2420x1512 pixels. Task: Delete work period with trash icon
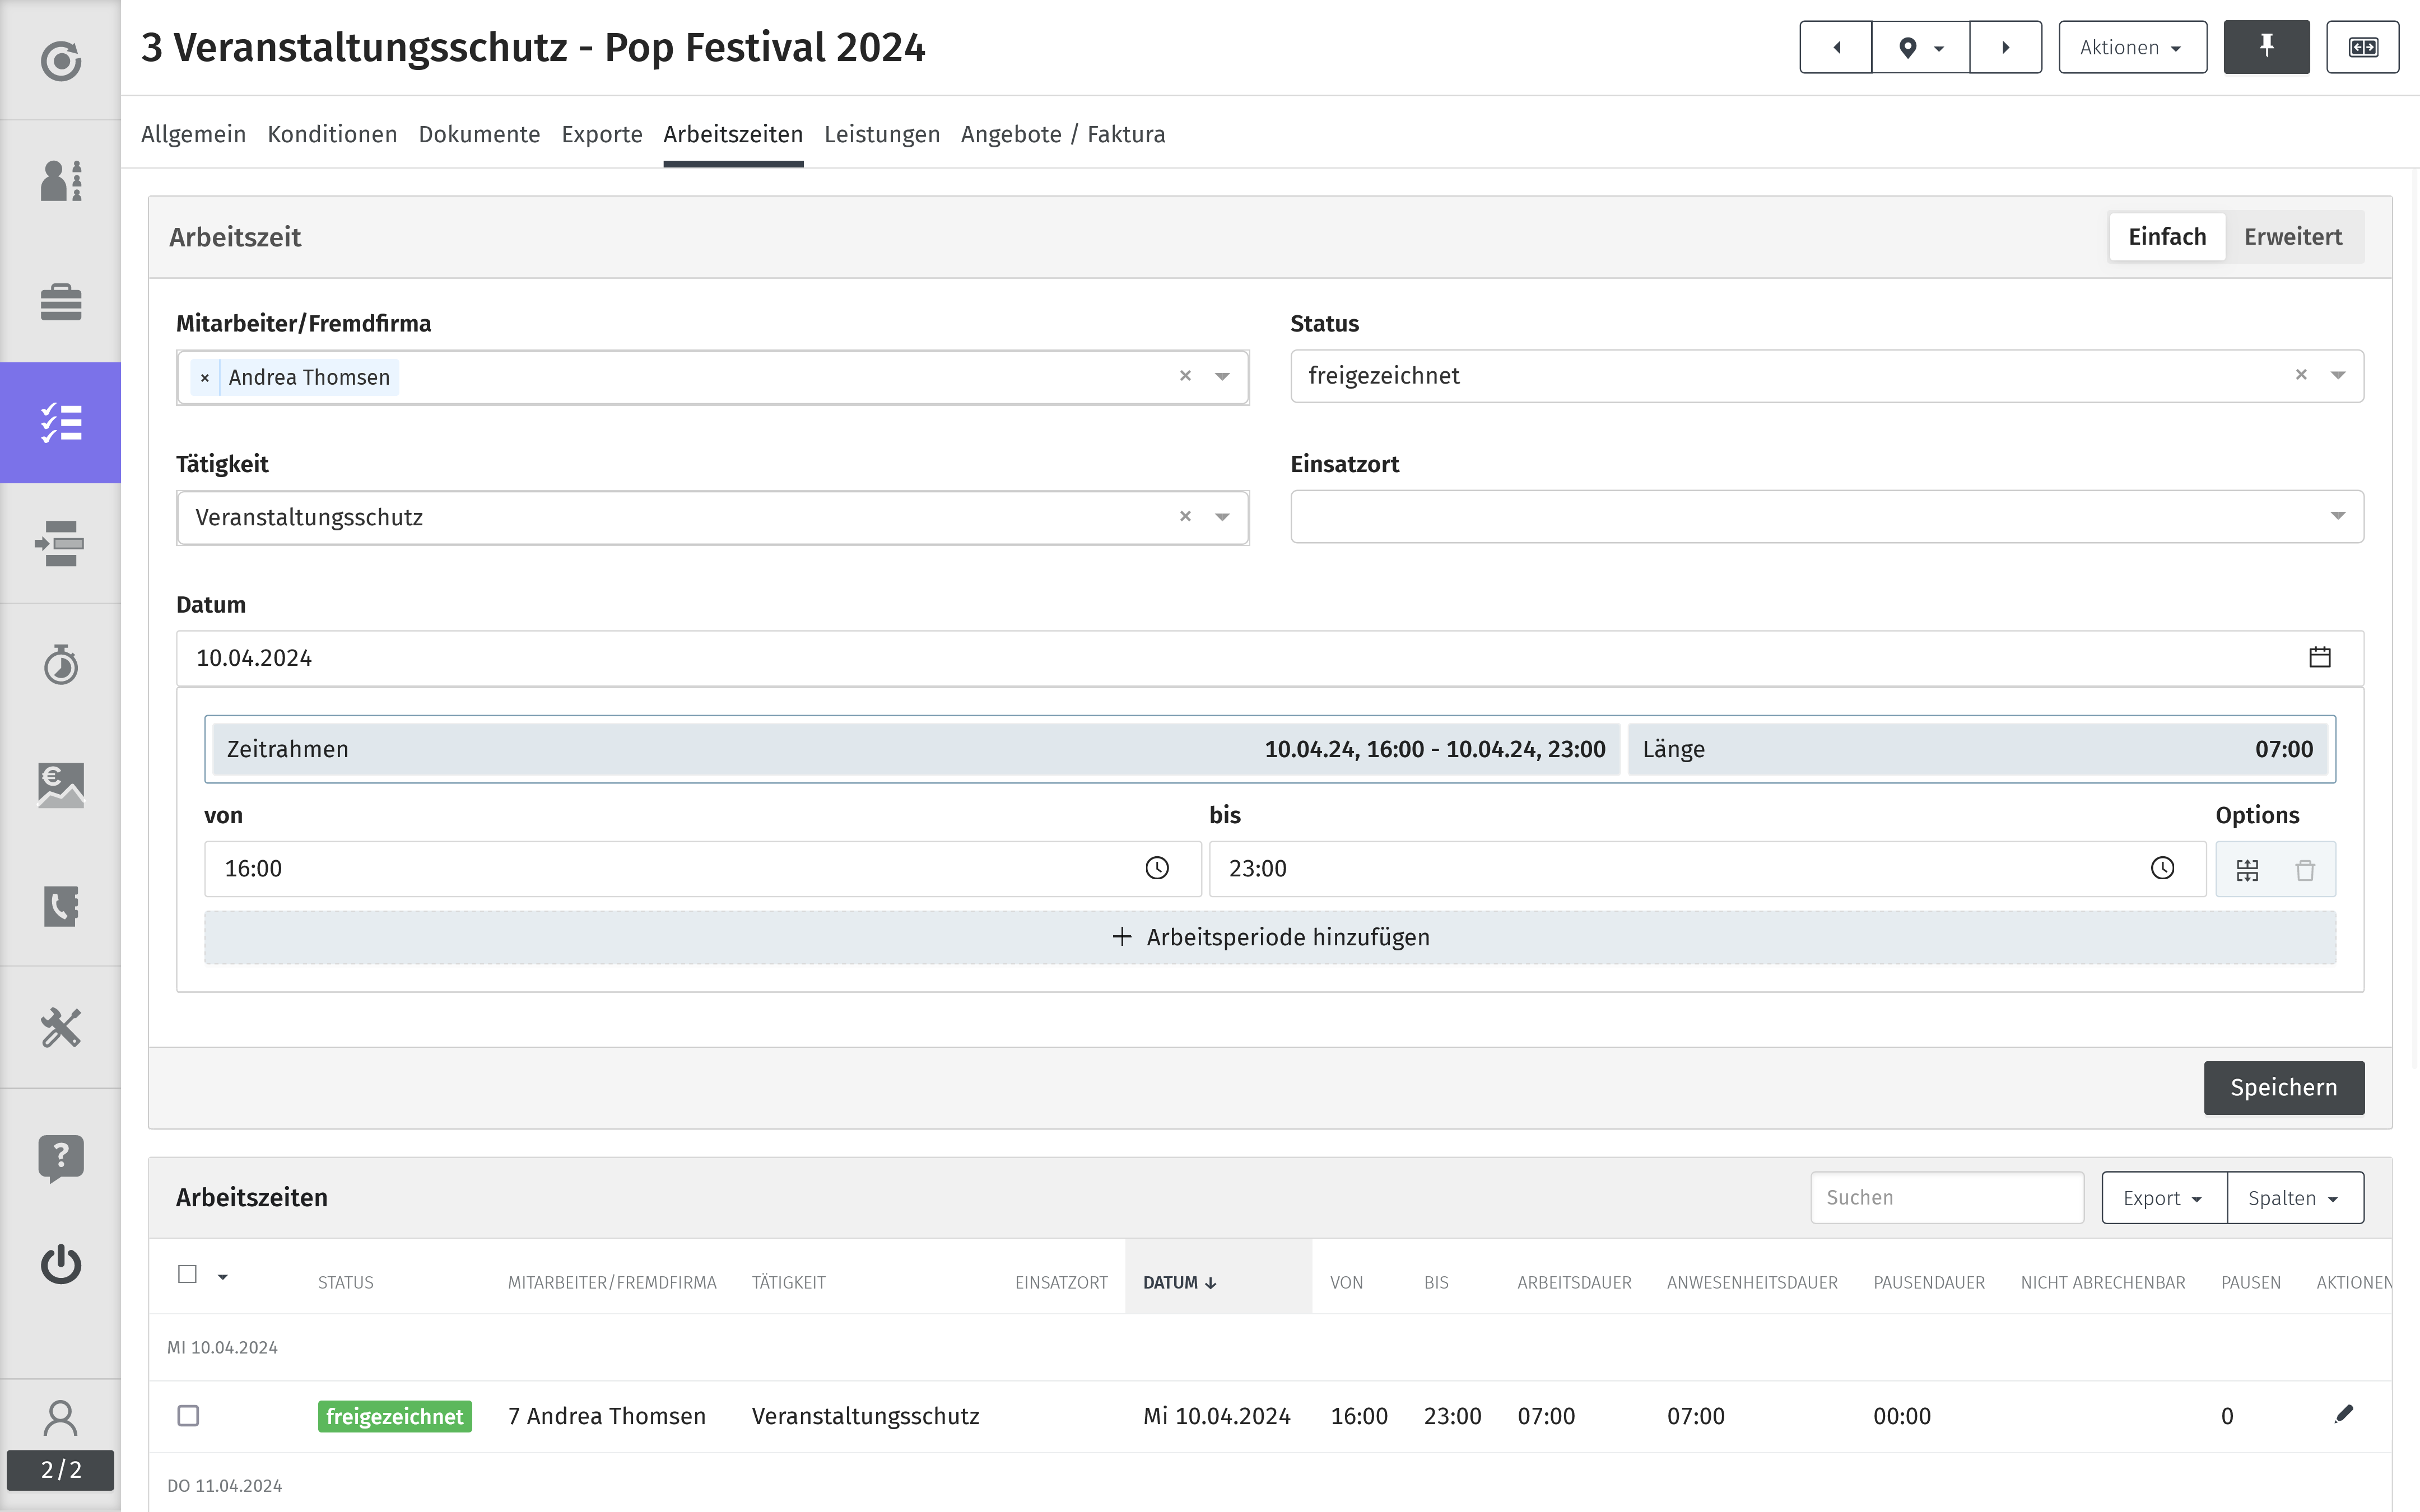(x=2305, y=869)
